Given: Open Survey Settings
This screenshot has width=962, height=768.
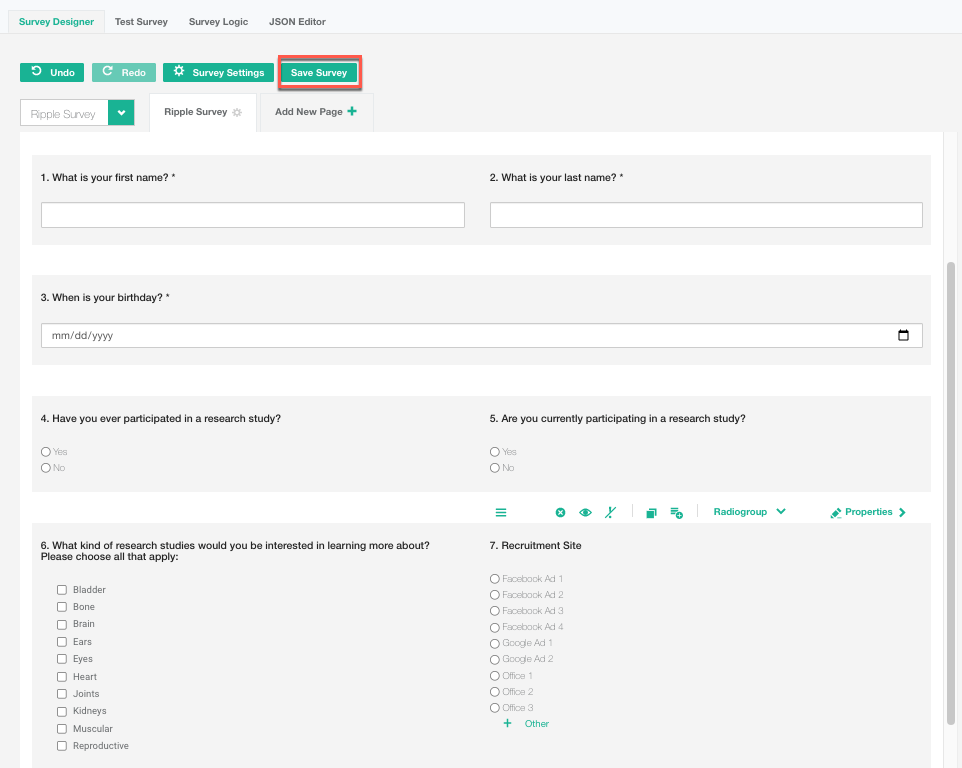Looking at the screenshot, I should 218,72.
